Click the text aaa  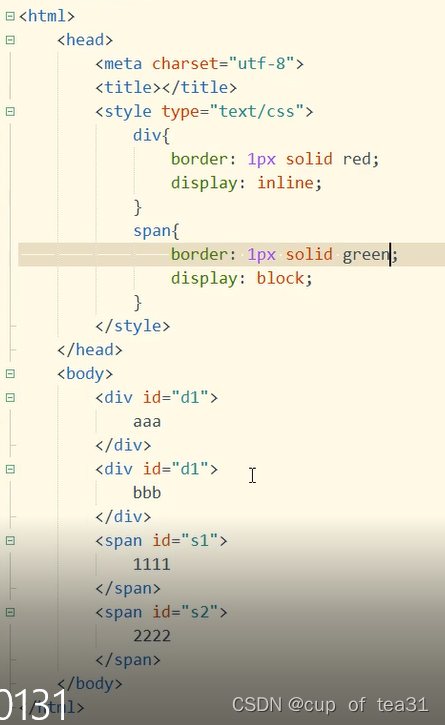click(x=147, y=422)
